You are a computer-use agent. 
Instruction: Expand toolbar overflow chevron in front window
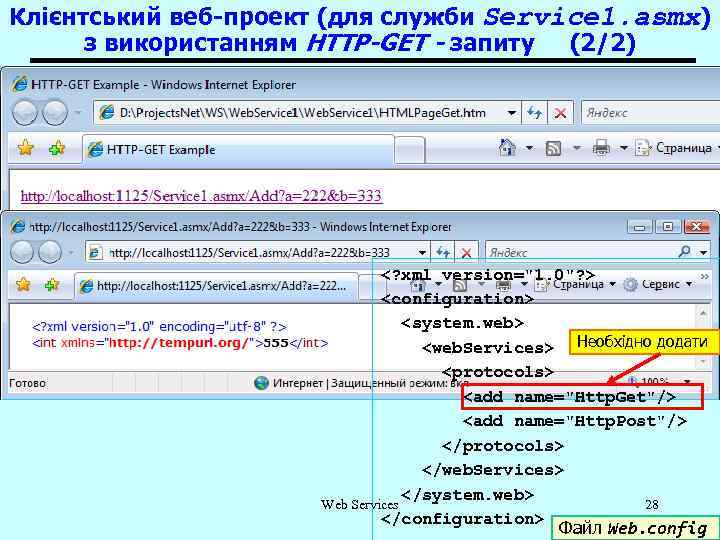(x=704, y=276)
